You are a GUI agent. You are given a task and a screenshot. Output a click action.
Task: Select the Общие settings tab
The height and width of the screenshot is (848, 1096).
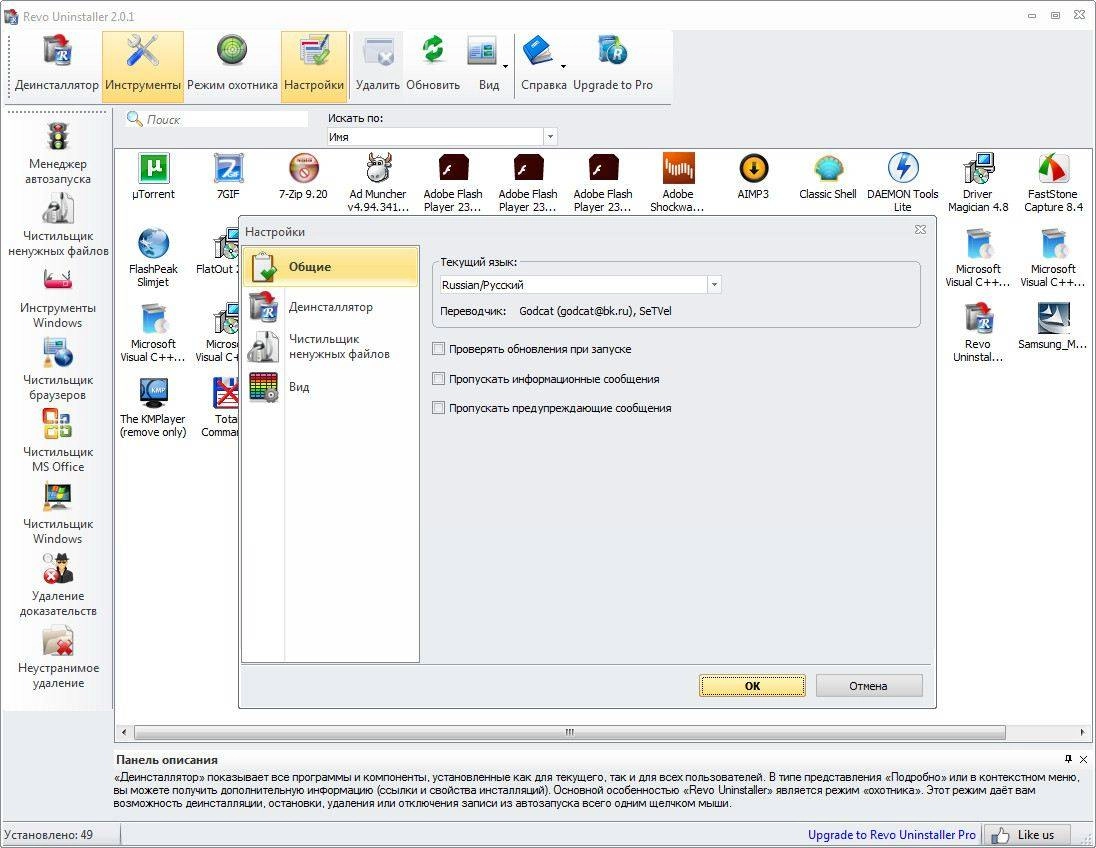click(331, 266)
